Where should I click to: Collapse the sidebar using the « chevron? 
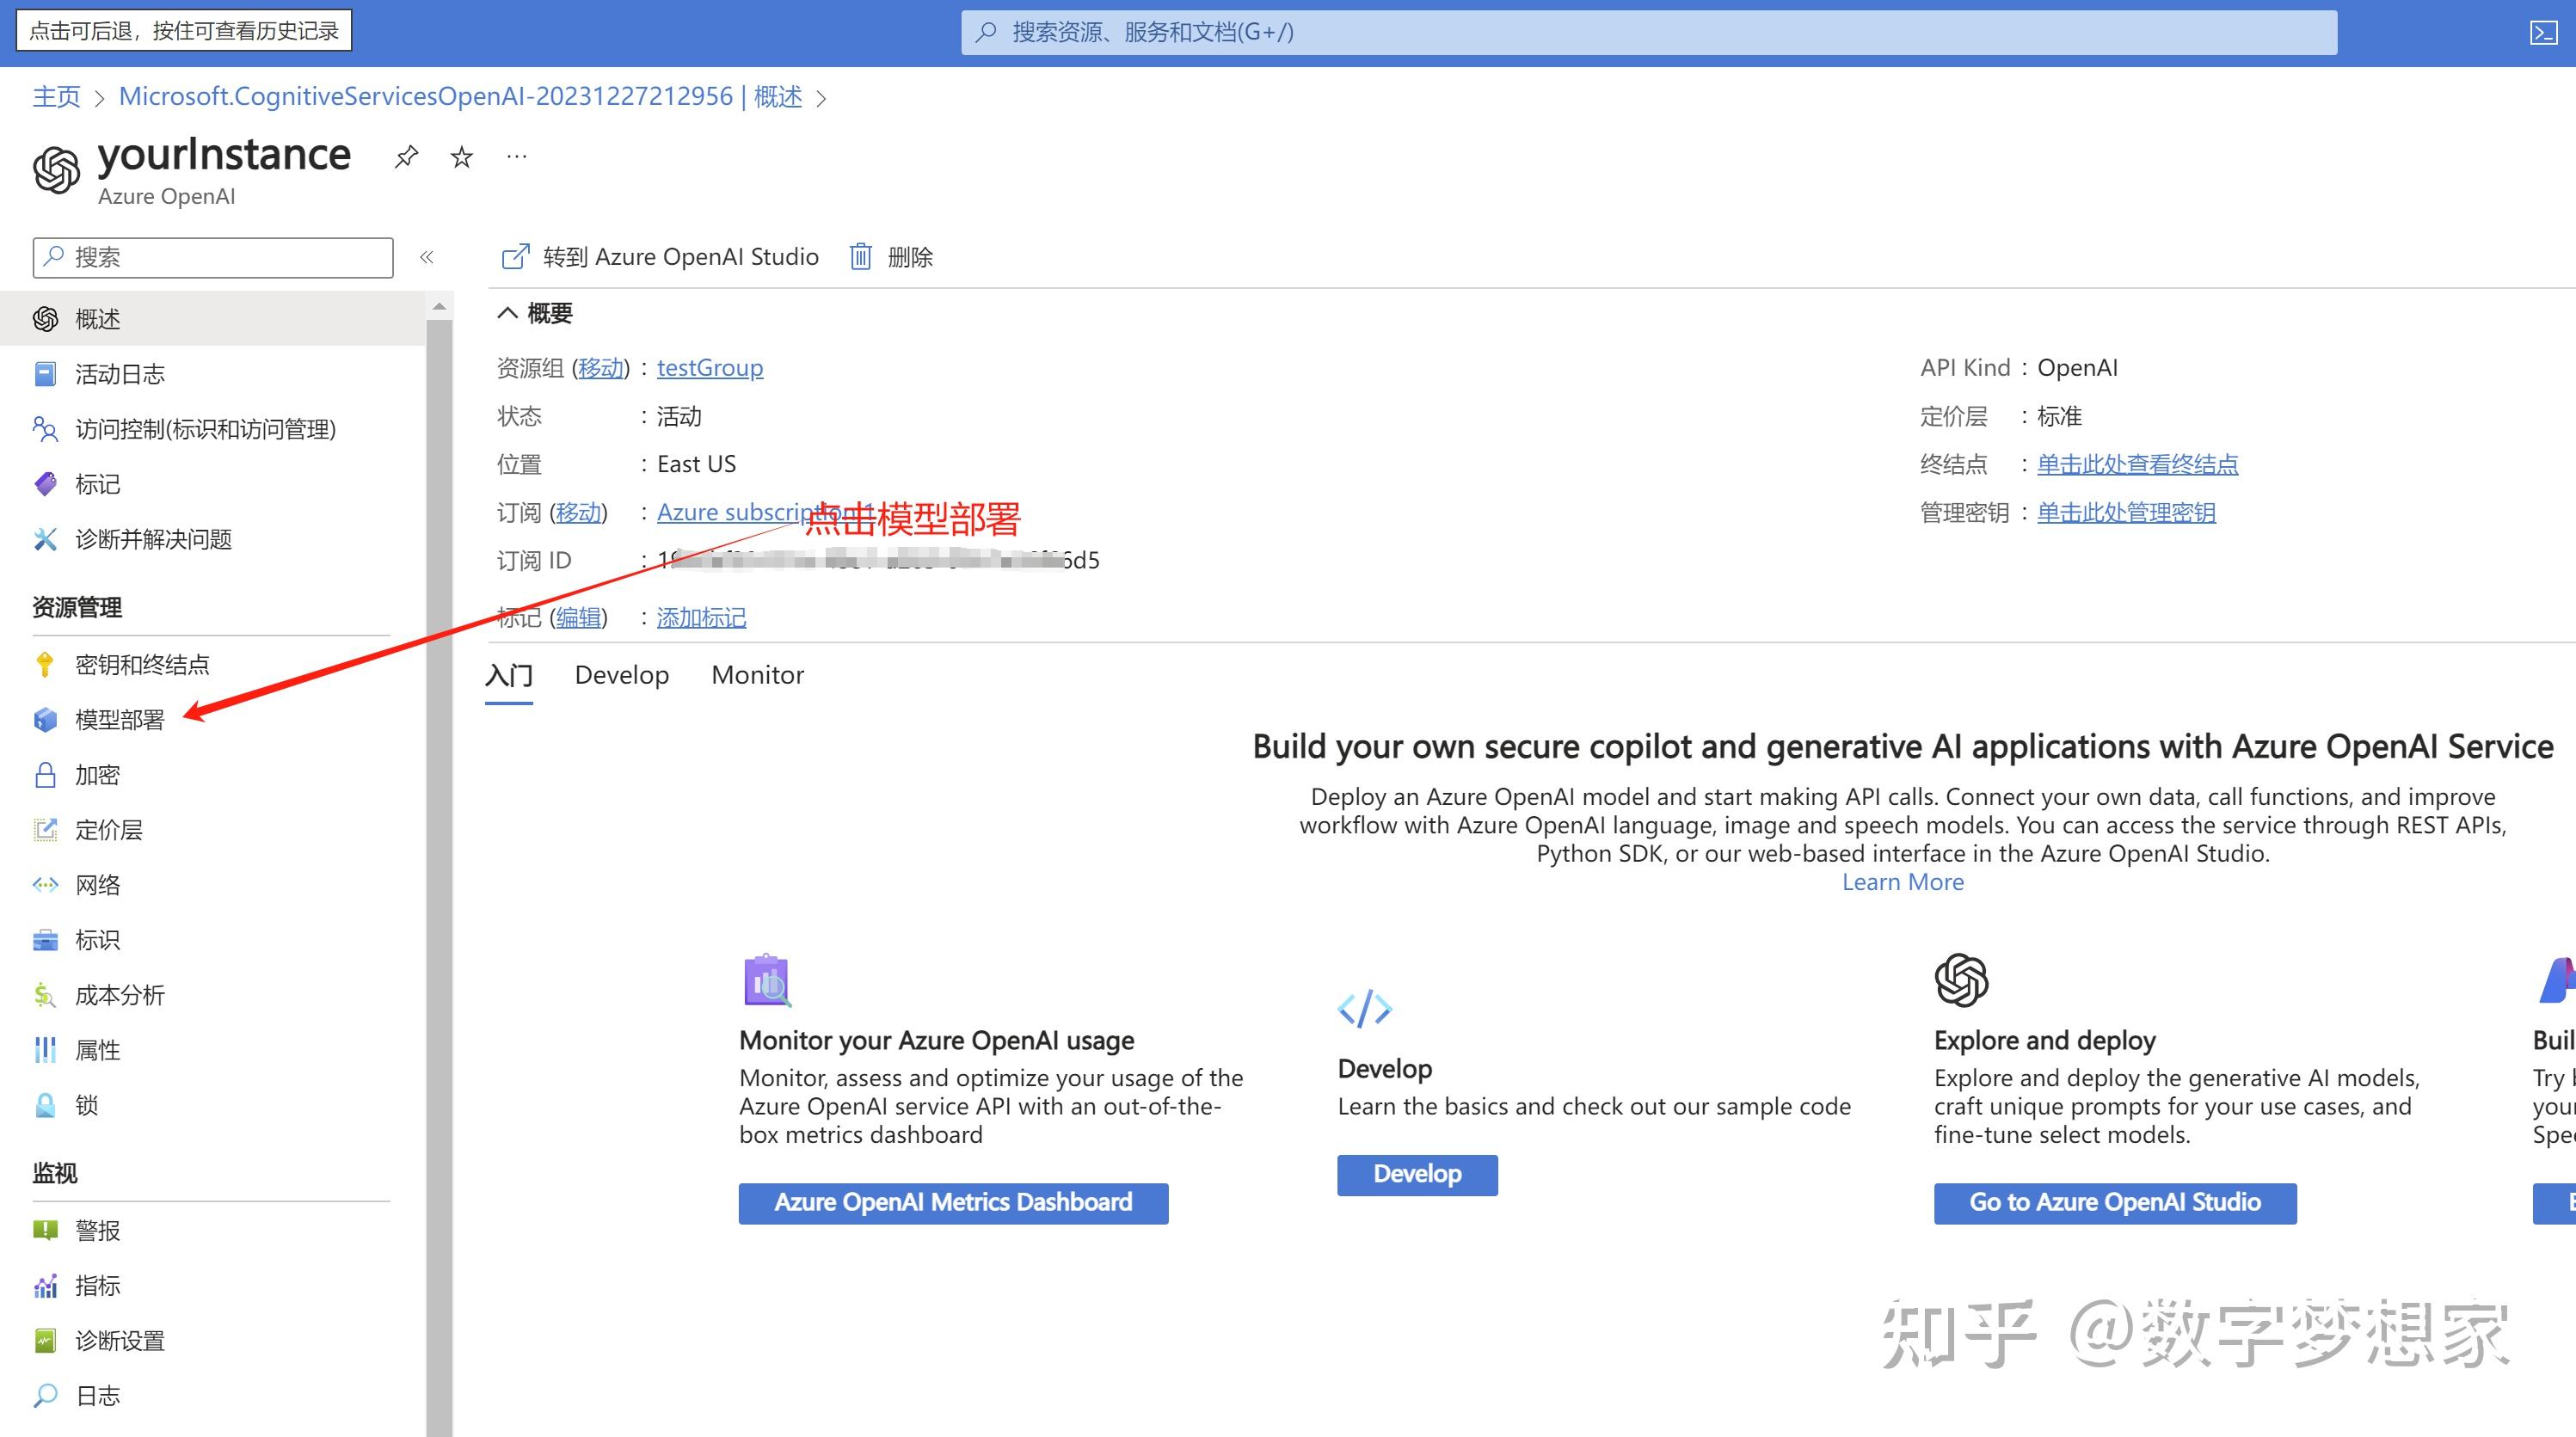[x=427, y=257]
